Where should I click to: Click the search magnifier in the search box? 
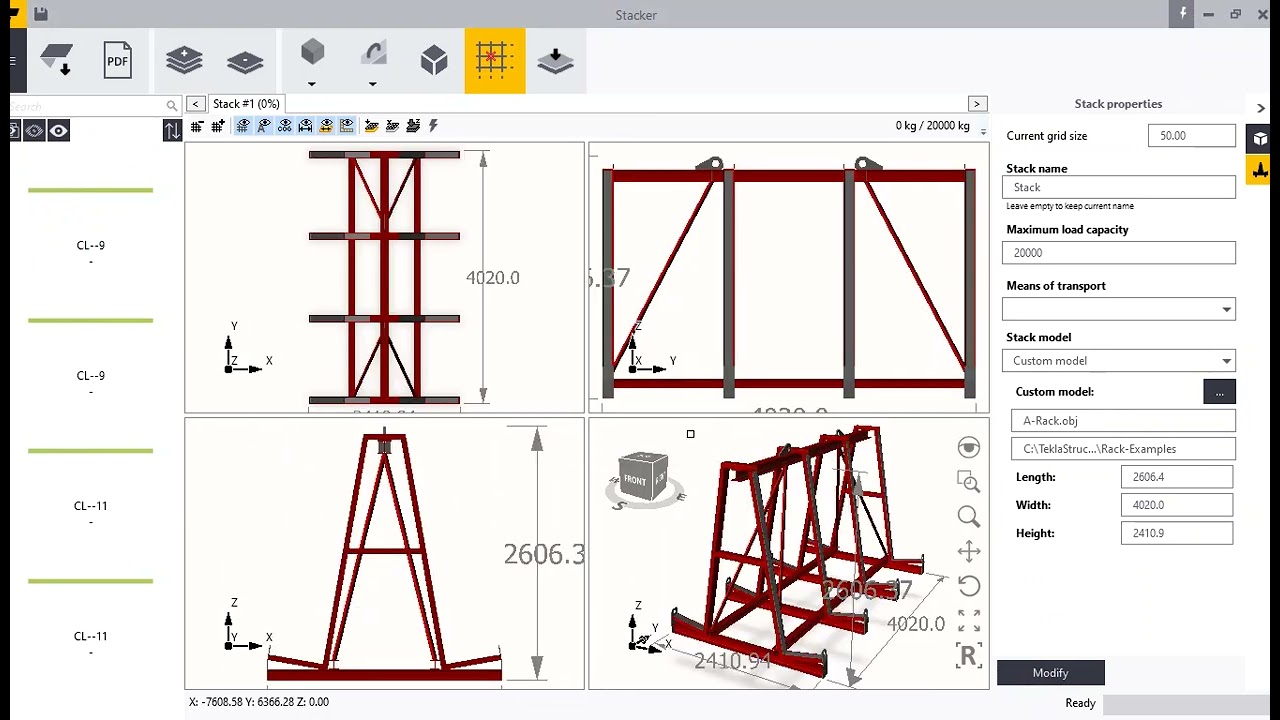(x=172, y=105)
